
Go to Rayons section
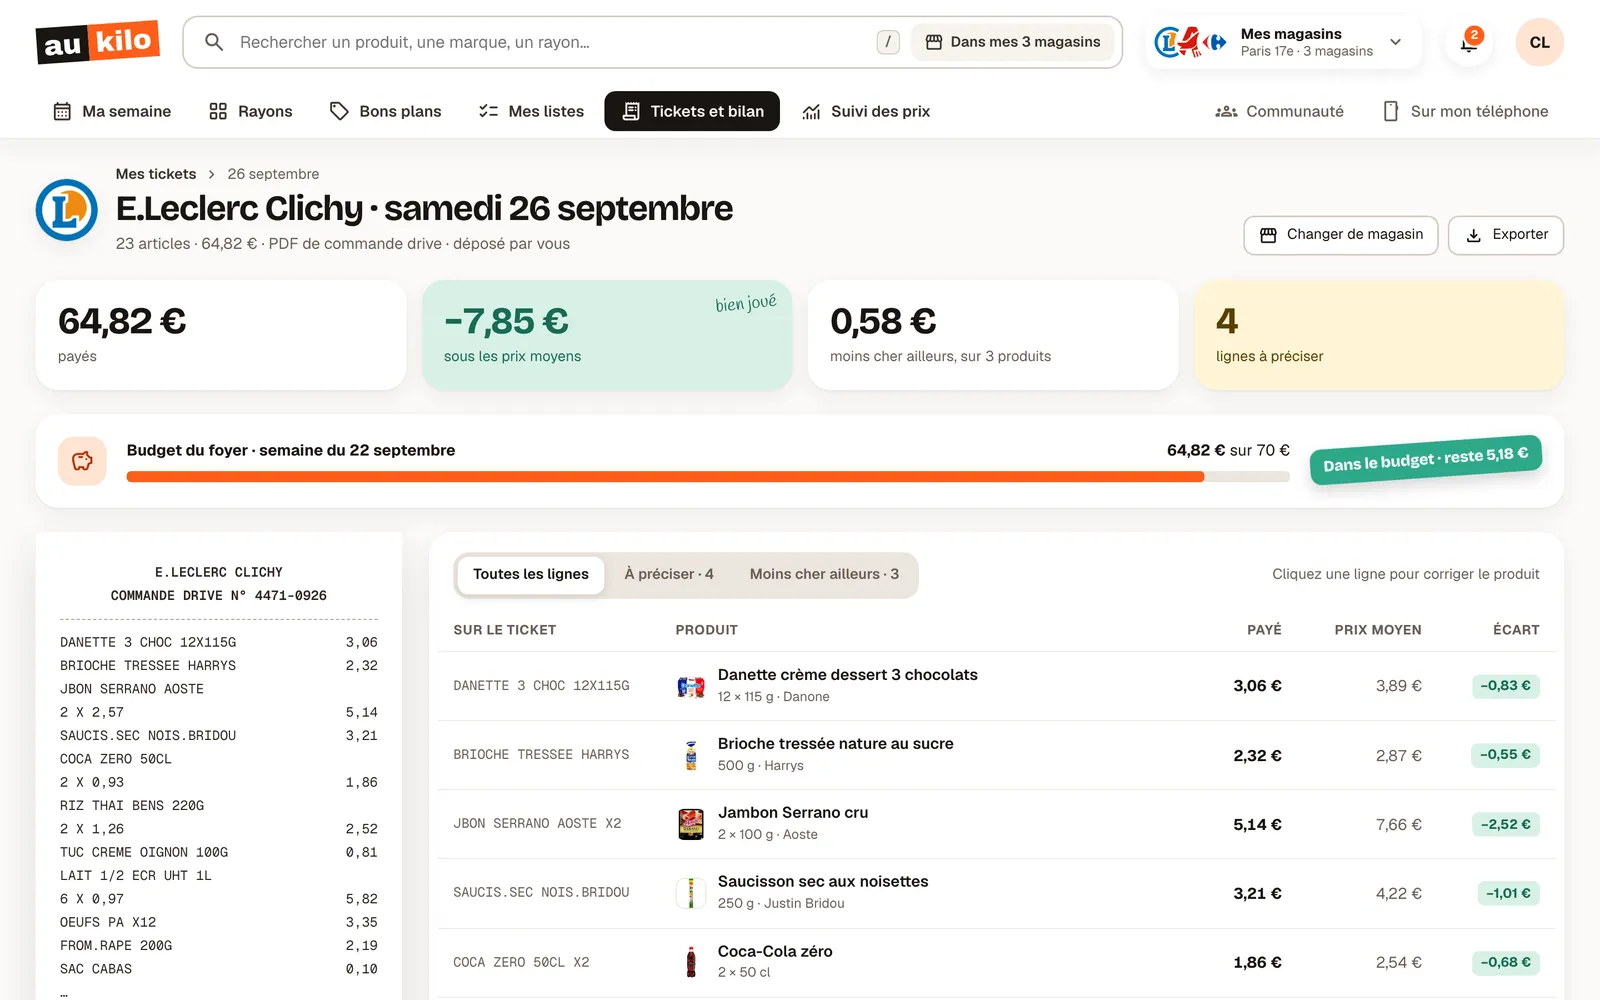(x=251, y=111)
